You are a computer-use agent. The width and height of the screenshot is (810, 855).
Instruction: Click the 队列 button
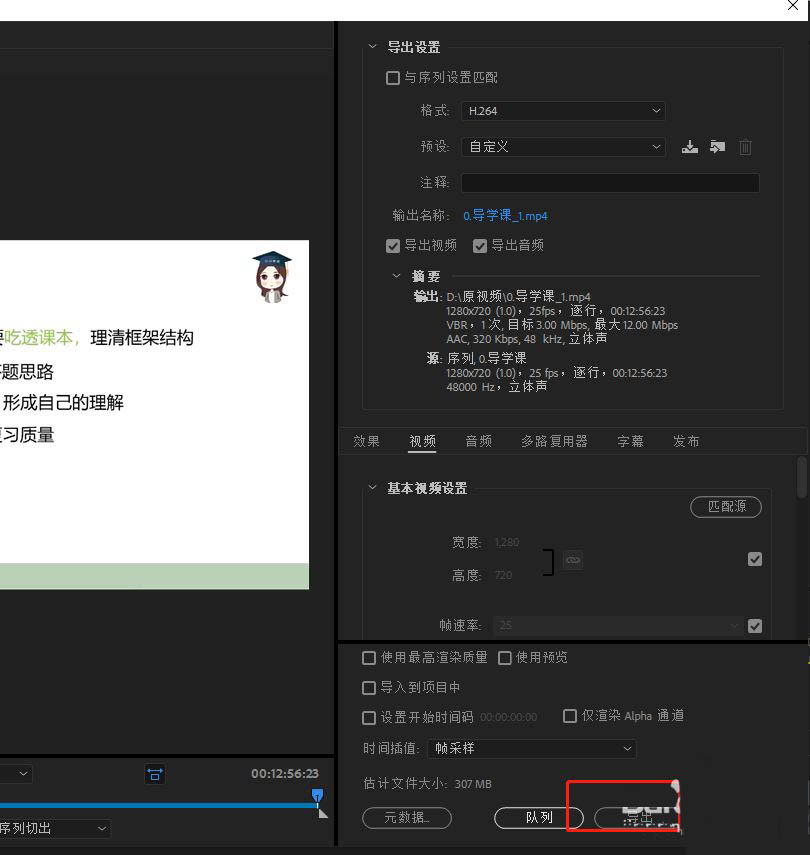click(539, 817)
